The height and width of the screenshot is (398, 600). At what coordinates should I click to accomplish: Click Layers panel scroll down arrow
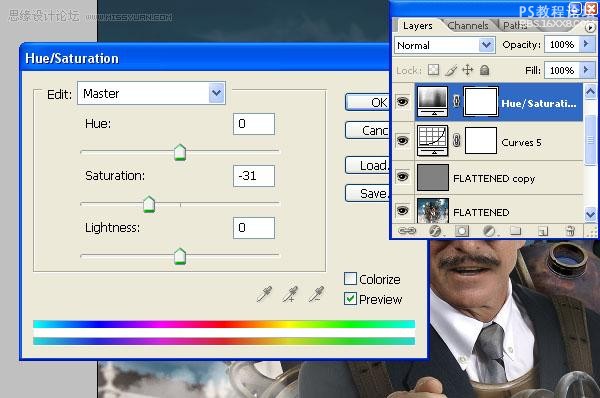tap(590, 214)
